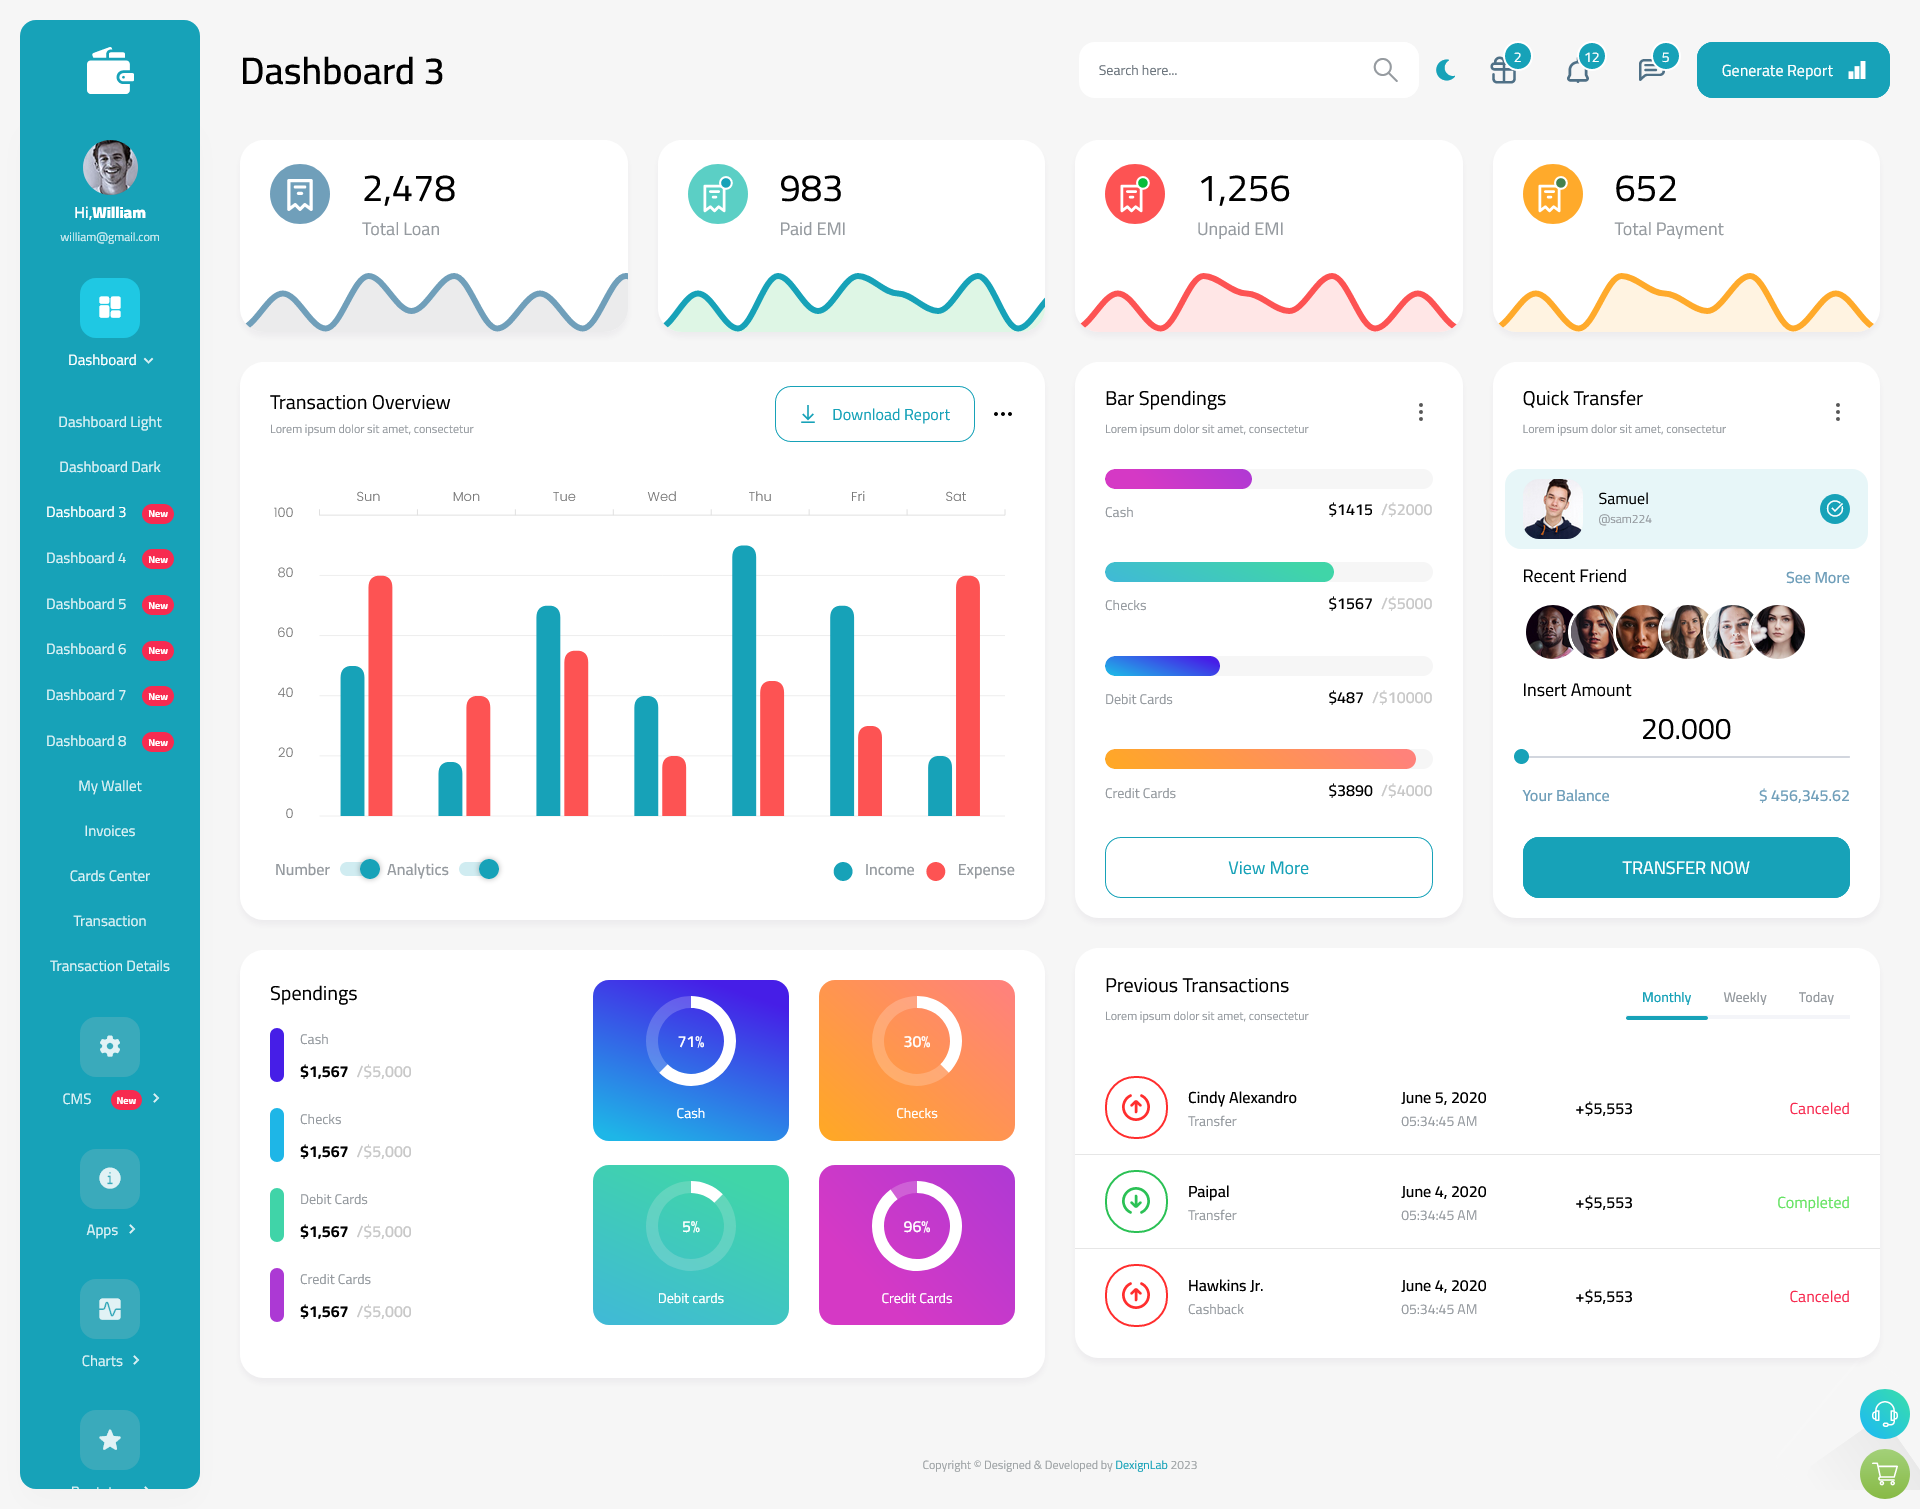
Task: Click the Paid EMI summary icon
Action: click(717, 190)
